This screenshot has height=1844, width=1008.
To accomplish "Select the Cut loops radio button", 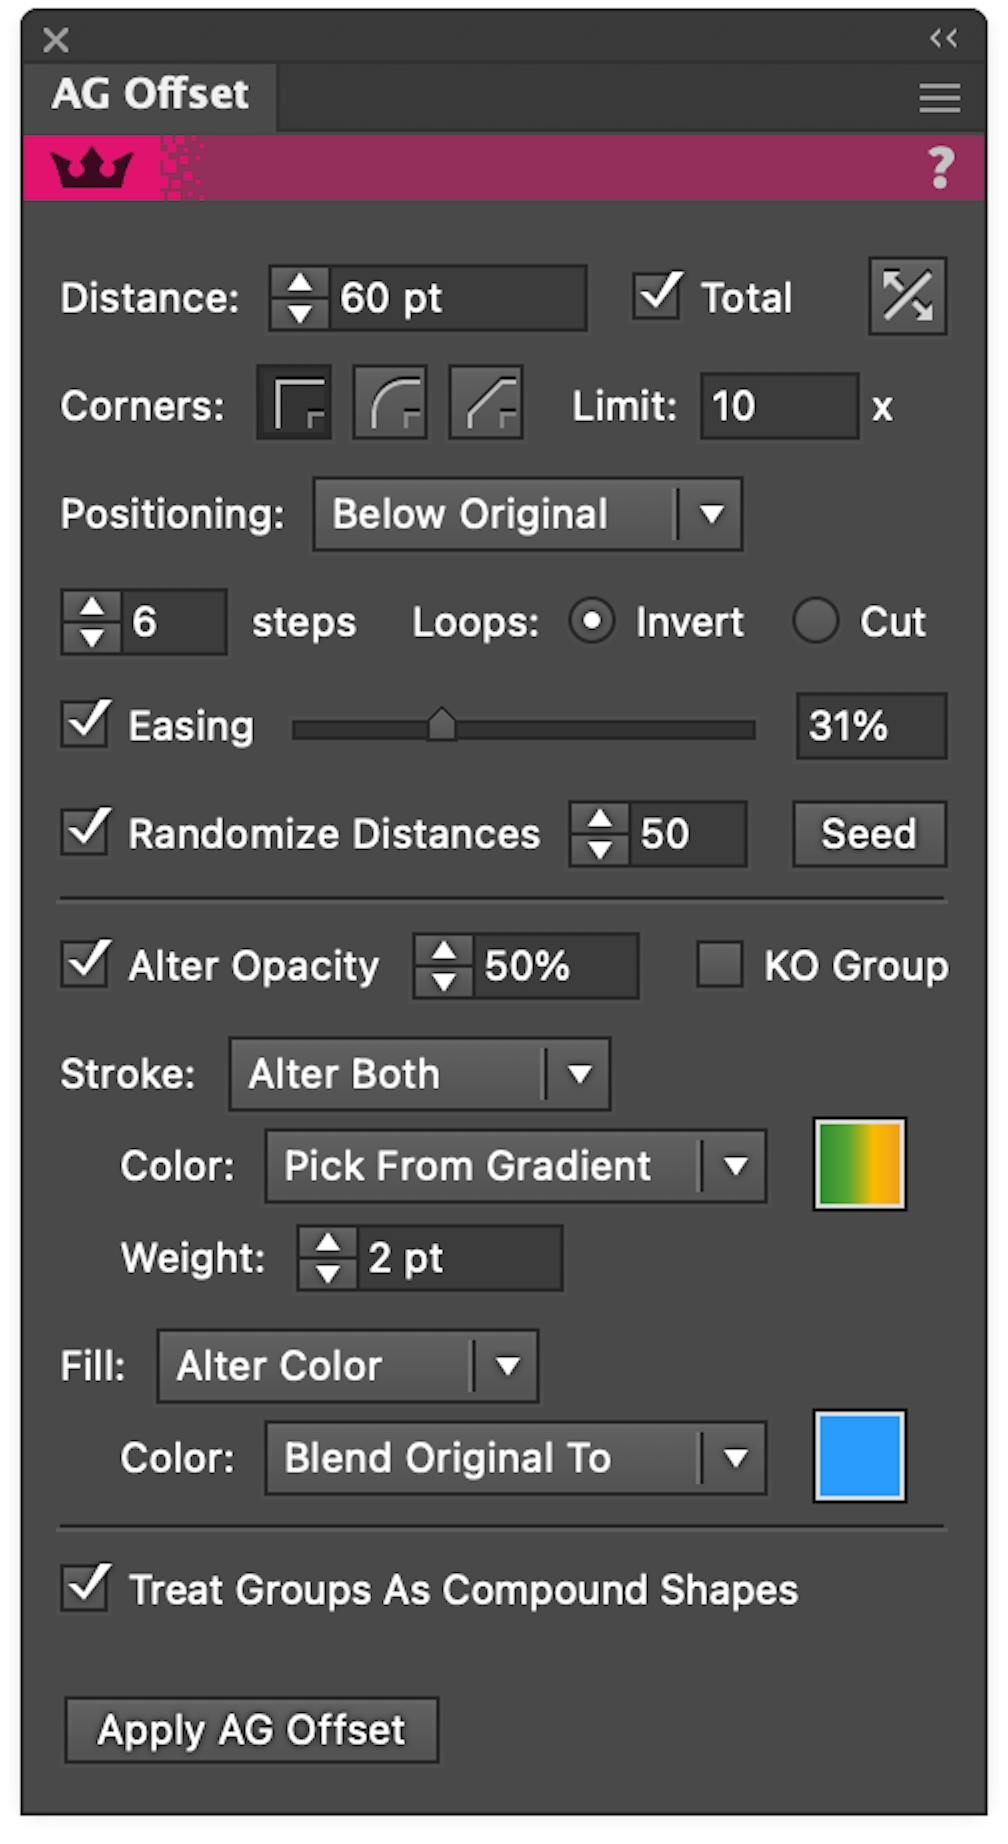I will click(x=817, y=621).
